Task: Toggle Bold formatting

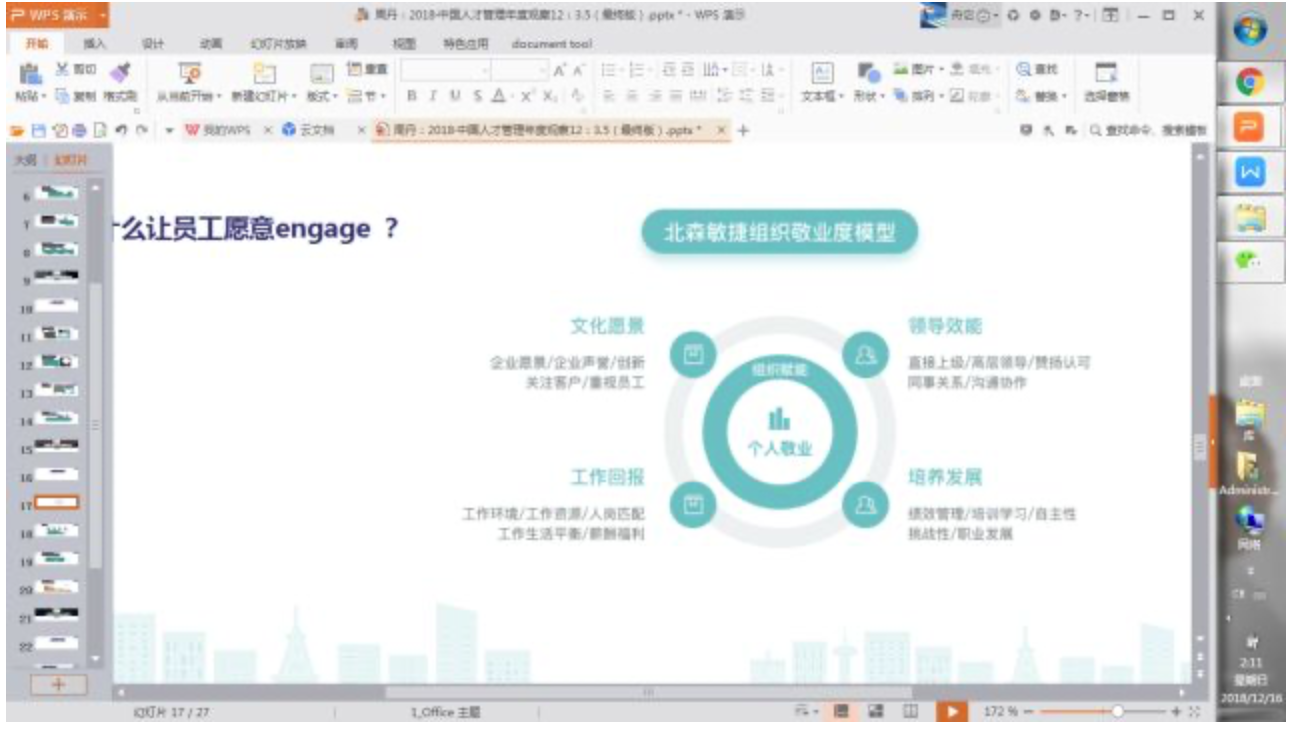Action: point(411,96)
